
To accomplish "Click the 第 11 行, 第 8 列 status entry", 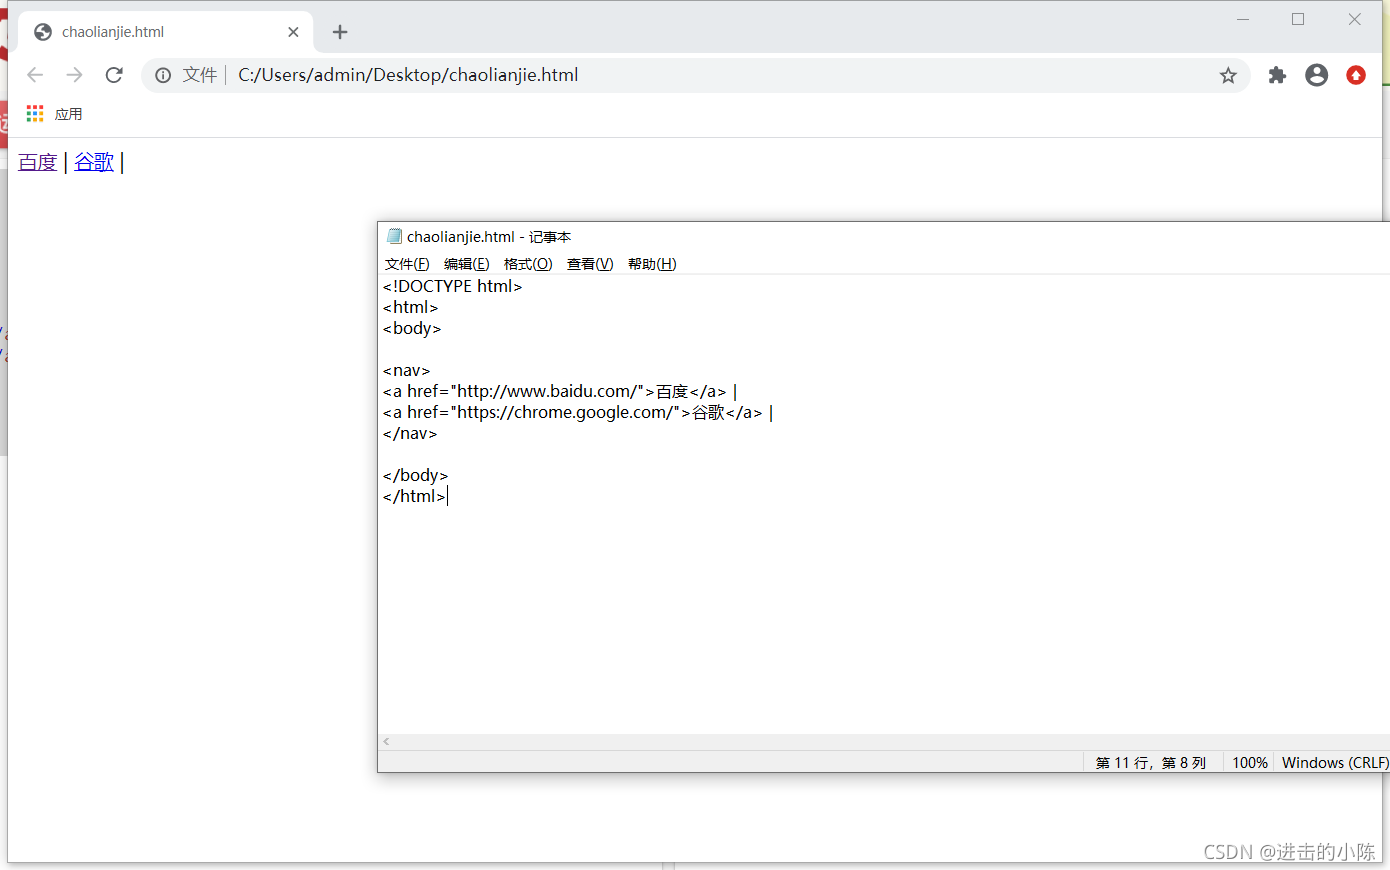I will (1151, 762).
